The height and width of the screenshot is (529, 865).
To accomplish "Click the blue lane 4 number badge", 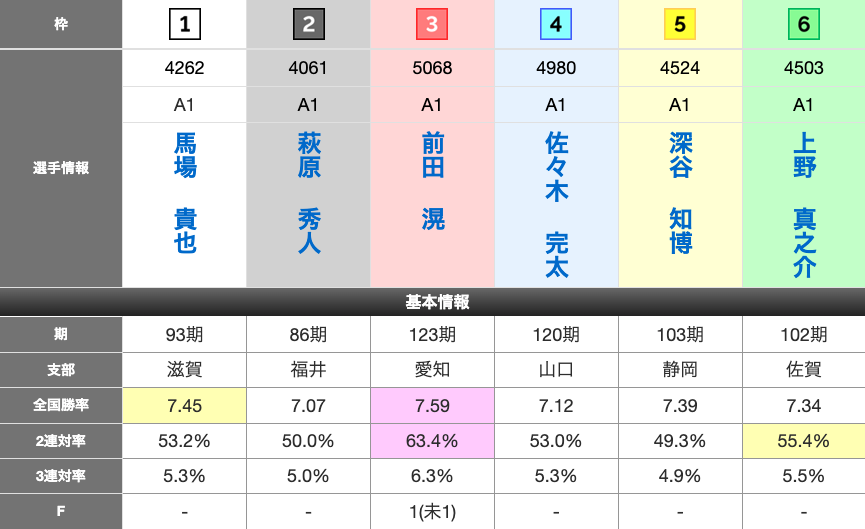I will [556, 24].
